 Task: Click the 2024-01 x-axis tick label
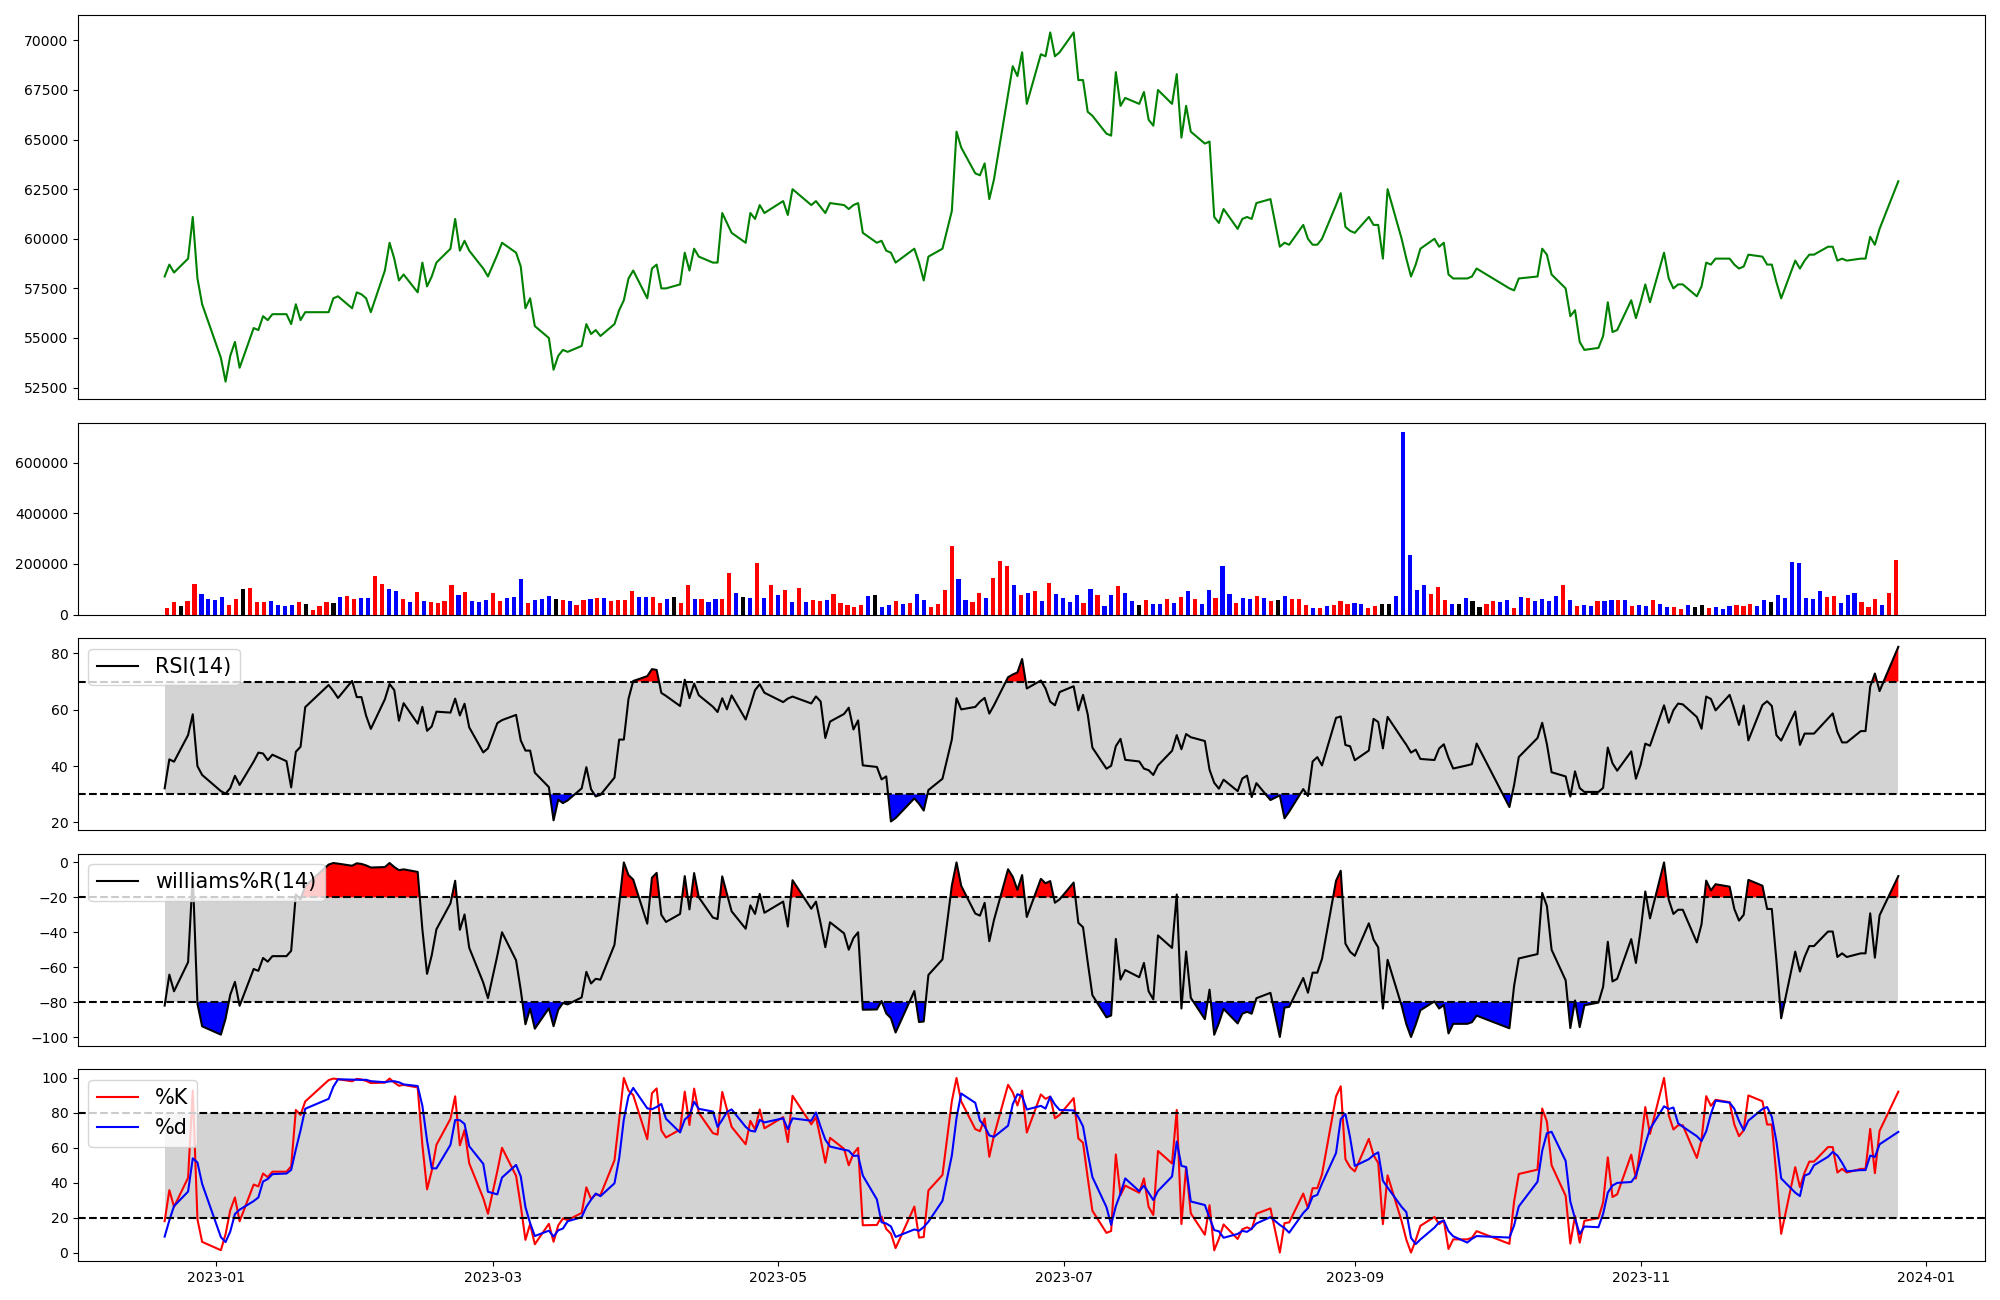(x=1926, y=1277)
